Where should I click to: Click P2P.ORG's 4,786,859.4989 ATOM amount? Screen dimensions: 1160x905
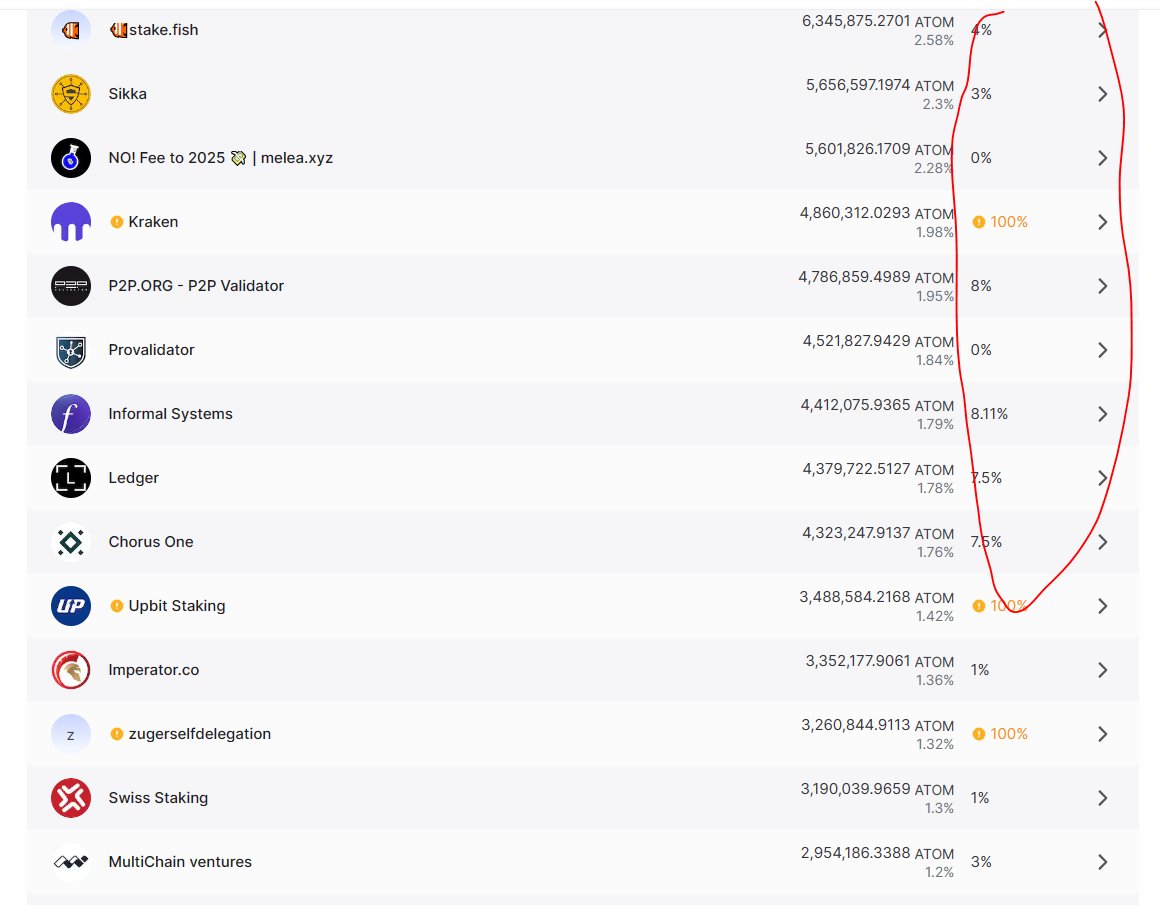[x=876, y=277]
